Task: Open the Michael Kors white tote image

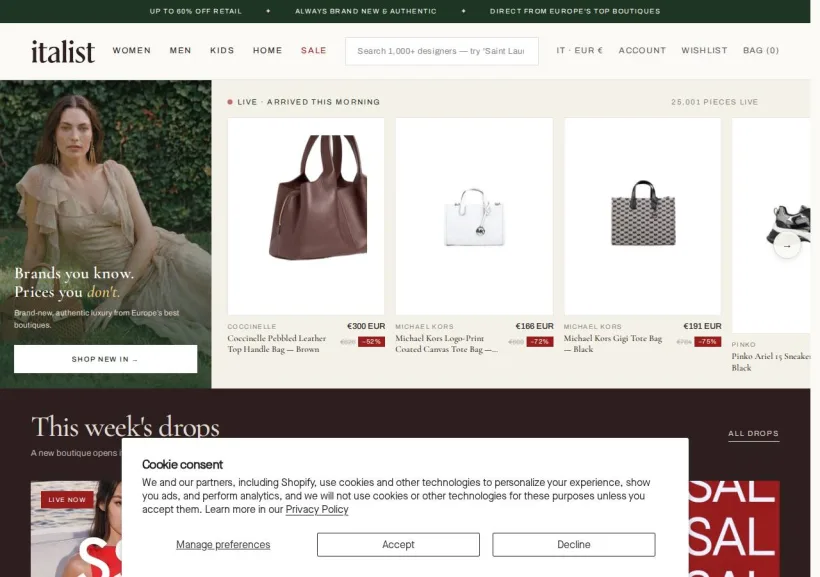Action: (474, 216)
